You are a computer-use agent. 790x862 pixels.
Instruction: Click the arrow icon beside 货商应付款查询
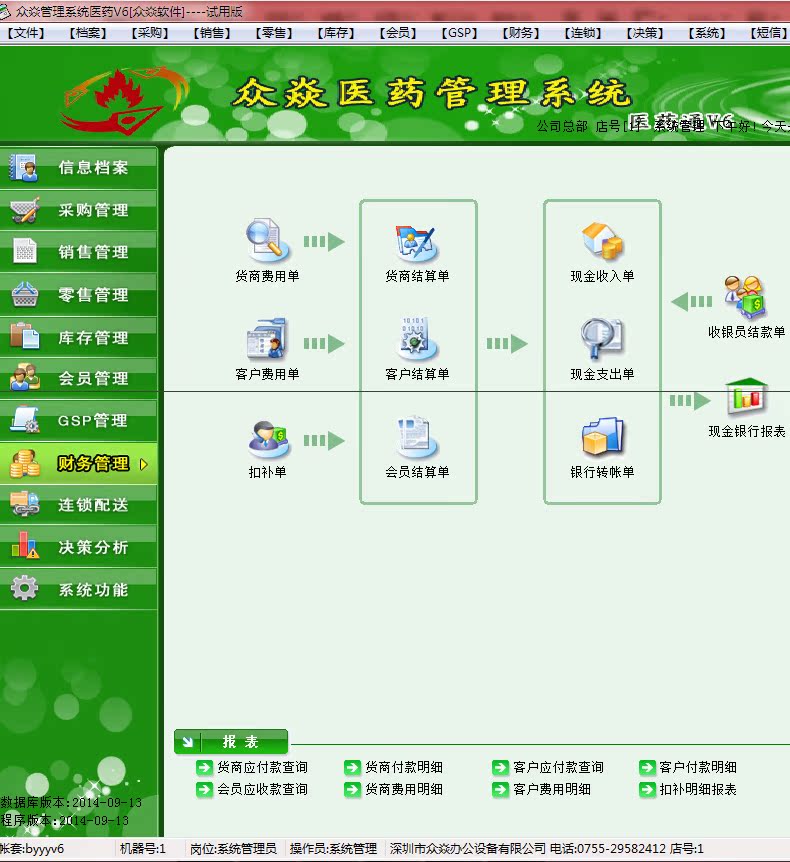[204, 767]
